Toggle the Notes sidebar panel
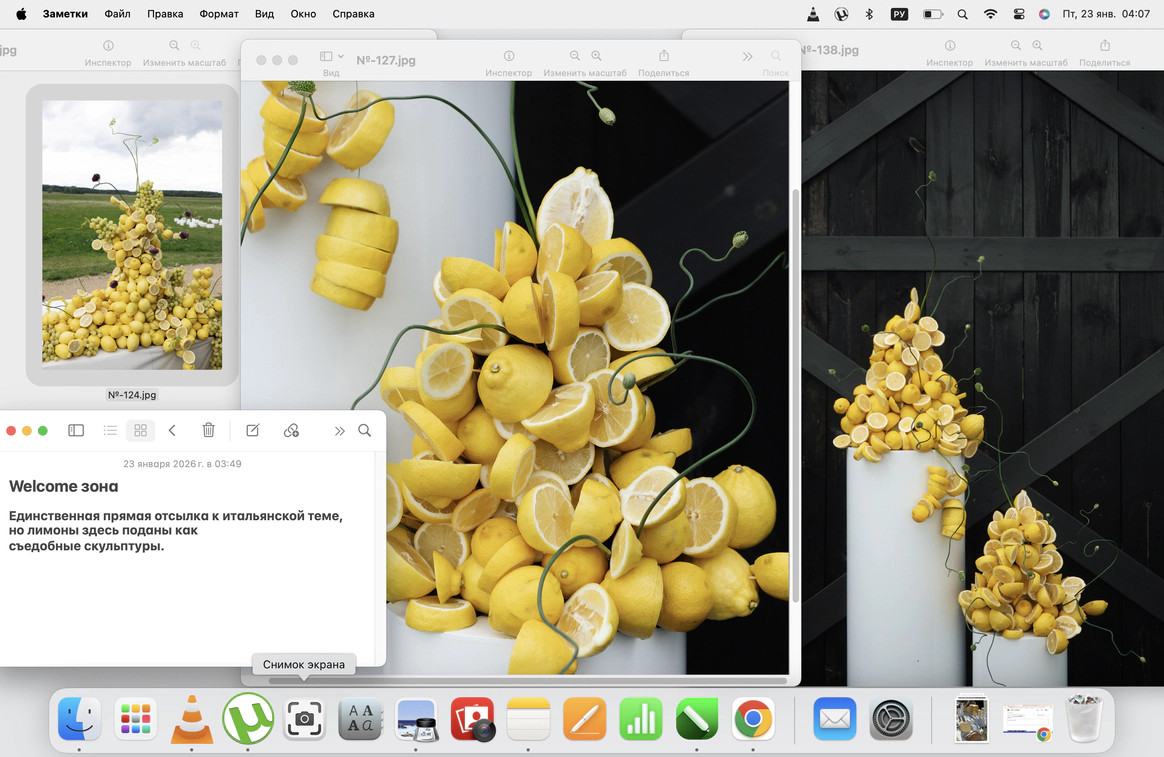 coord(76,430)
